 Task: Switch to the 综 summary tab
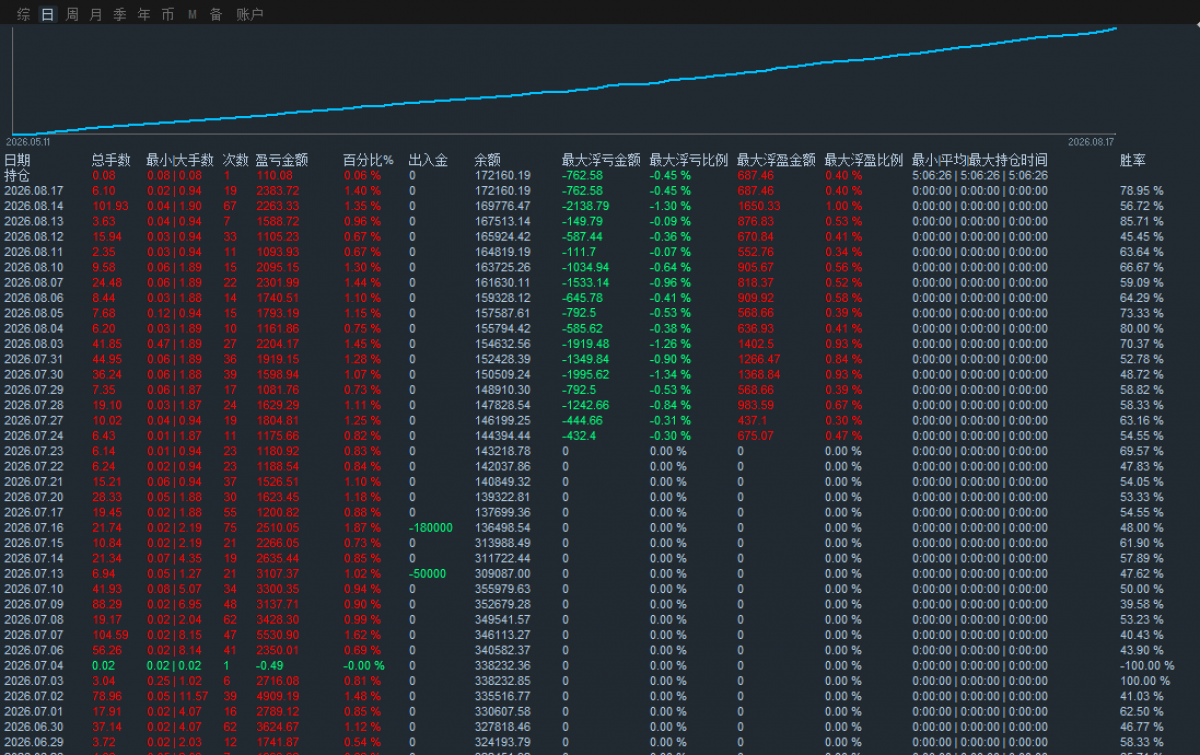click(24, 14)
